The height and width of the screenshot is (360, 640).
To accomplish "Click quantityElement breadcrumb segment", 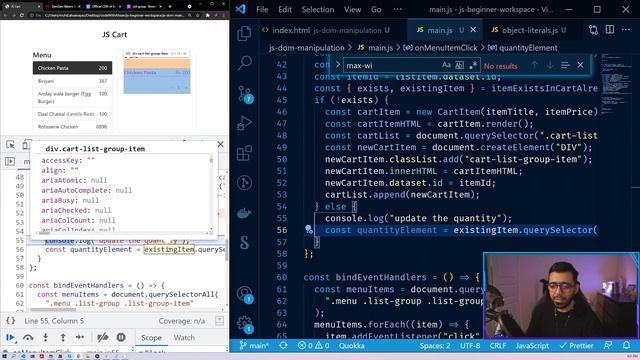I will click(x=528, y=48).
